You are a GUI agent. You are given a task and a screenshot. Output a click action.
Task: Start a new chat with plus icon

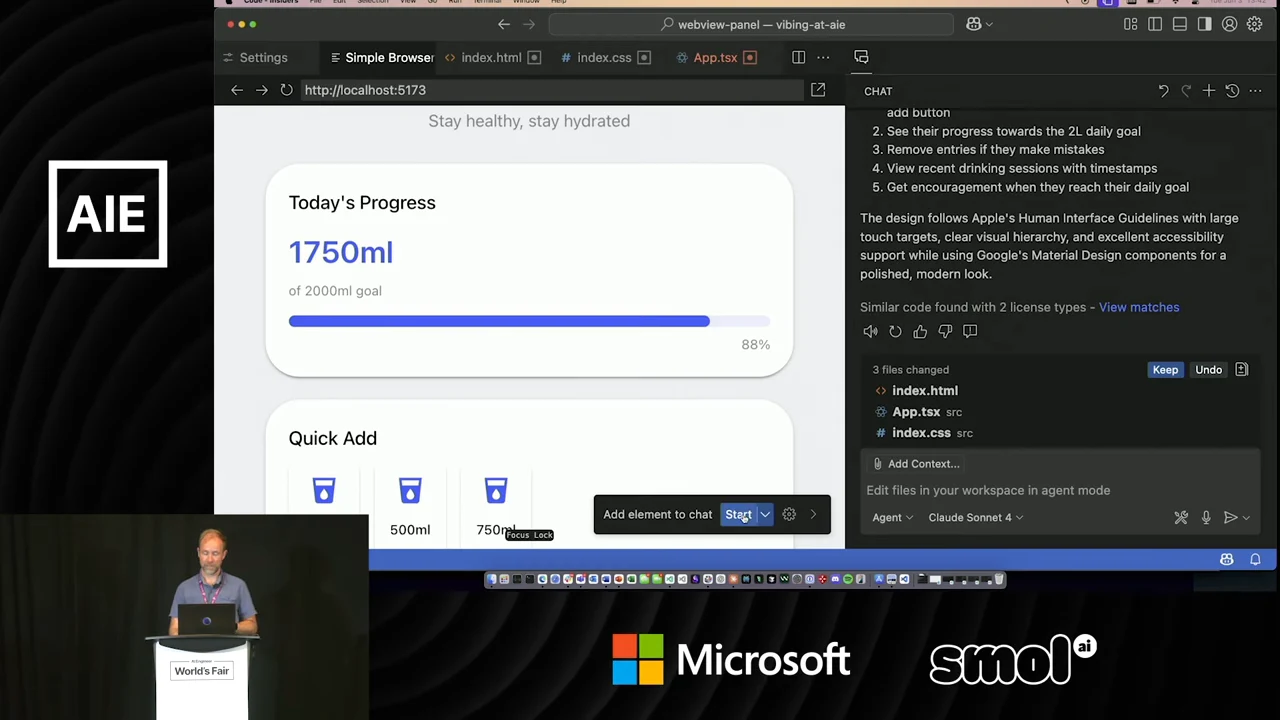click(1208, 91)
